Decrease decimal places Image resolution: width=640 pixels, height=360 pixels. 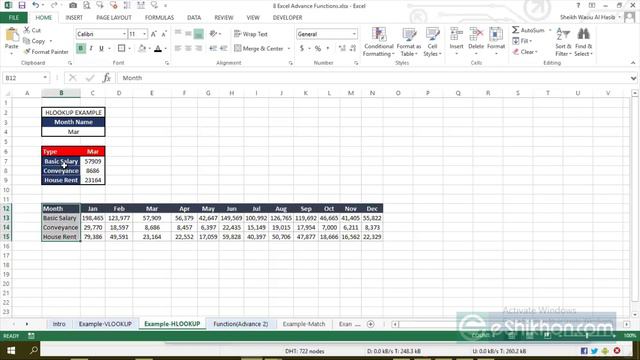pos(353,48)
